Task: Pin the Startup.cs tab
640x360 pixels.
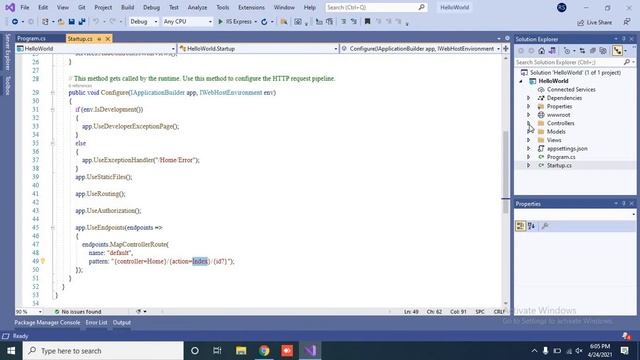Action: click(99, 39)
